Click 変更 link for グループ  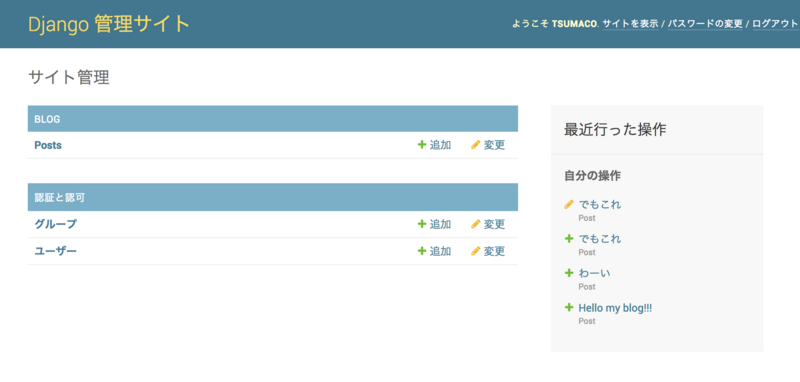tap(494, 224)
